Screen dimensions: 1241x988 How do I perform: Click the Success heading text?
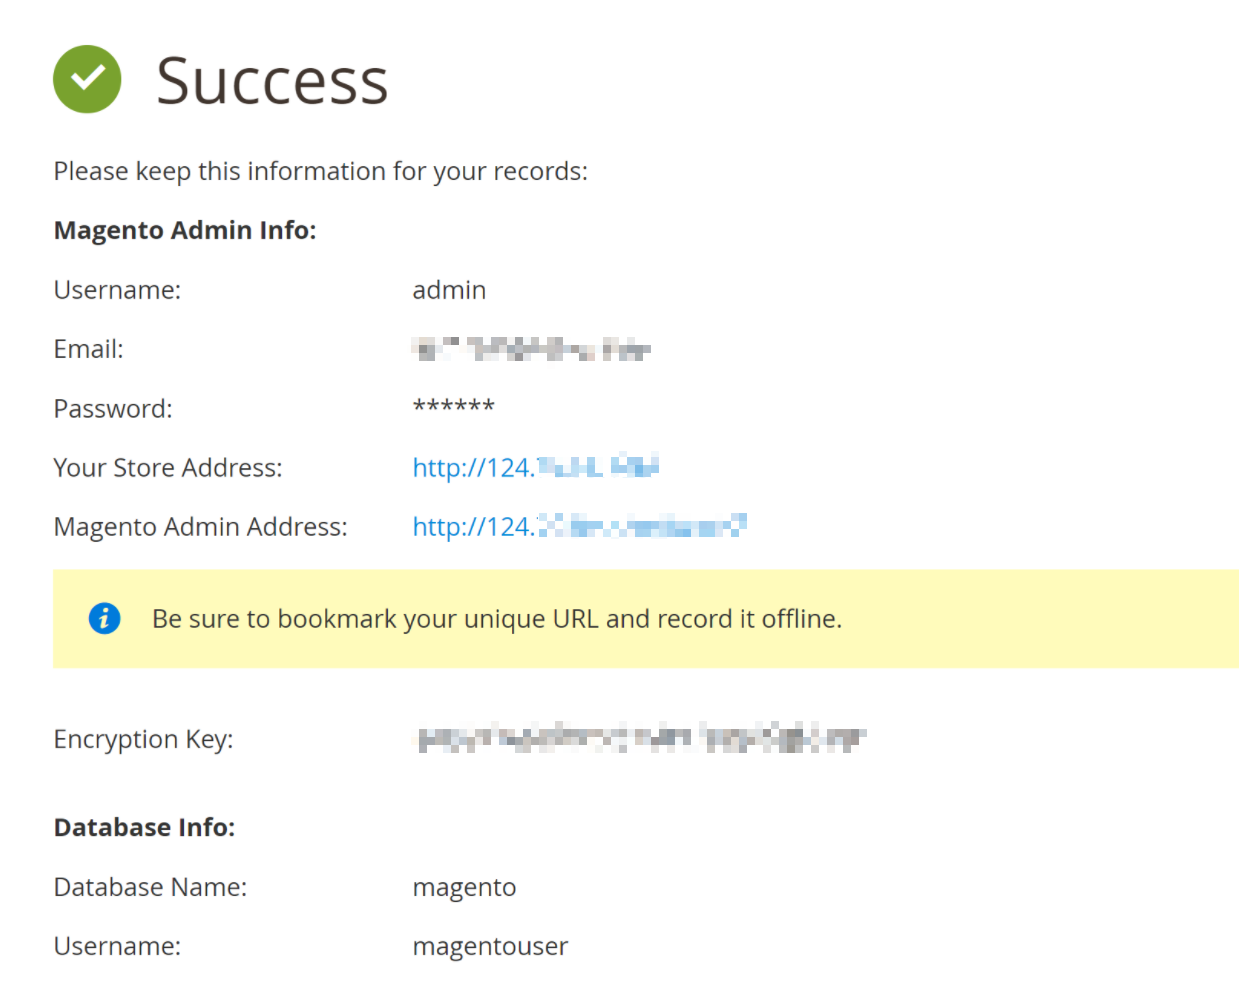272,80
